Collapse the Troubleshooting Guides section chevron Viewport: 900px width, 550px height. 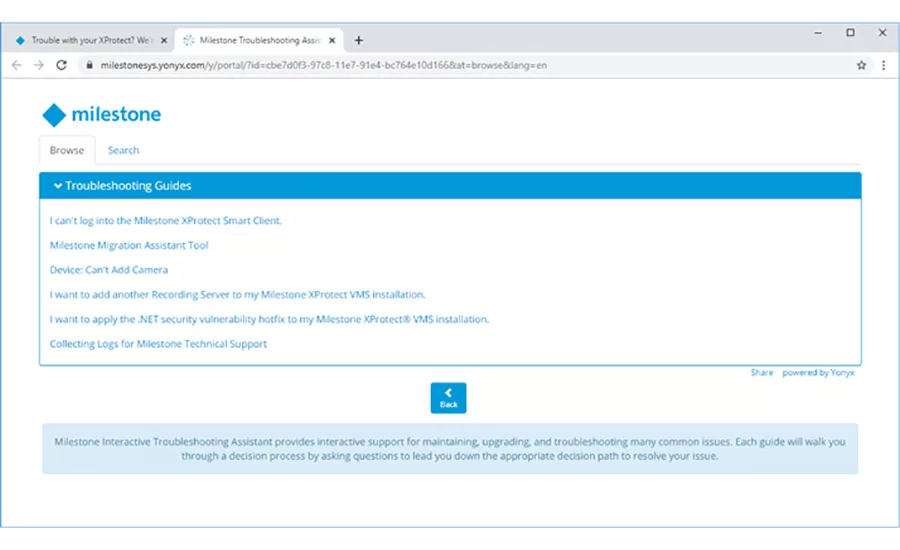click(57, 185)
